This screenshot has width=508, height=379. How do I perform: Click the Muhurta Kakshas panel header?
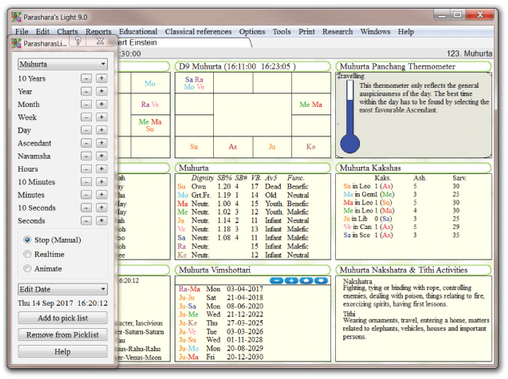413,168
